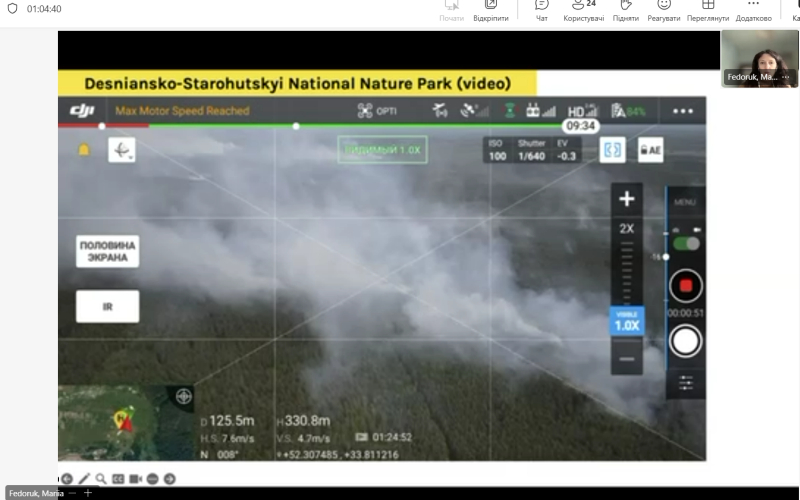Open the Чат (chat) panel

click(x=542, y=10)
